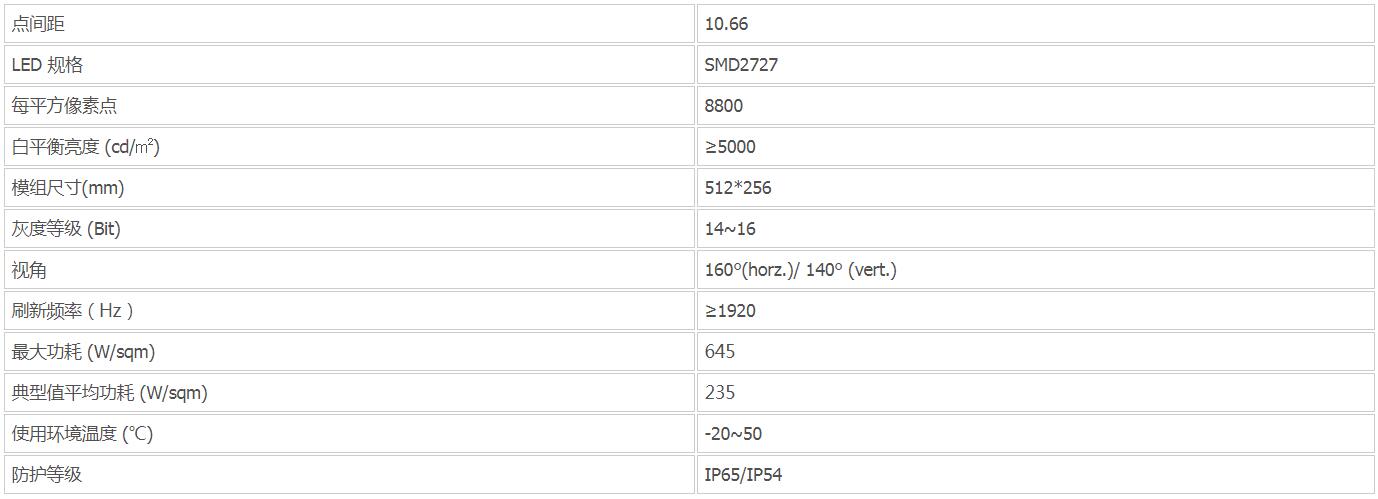Select the 645 max power value
This screenshot has width=1378, height=499.
tap(720, 352)
